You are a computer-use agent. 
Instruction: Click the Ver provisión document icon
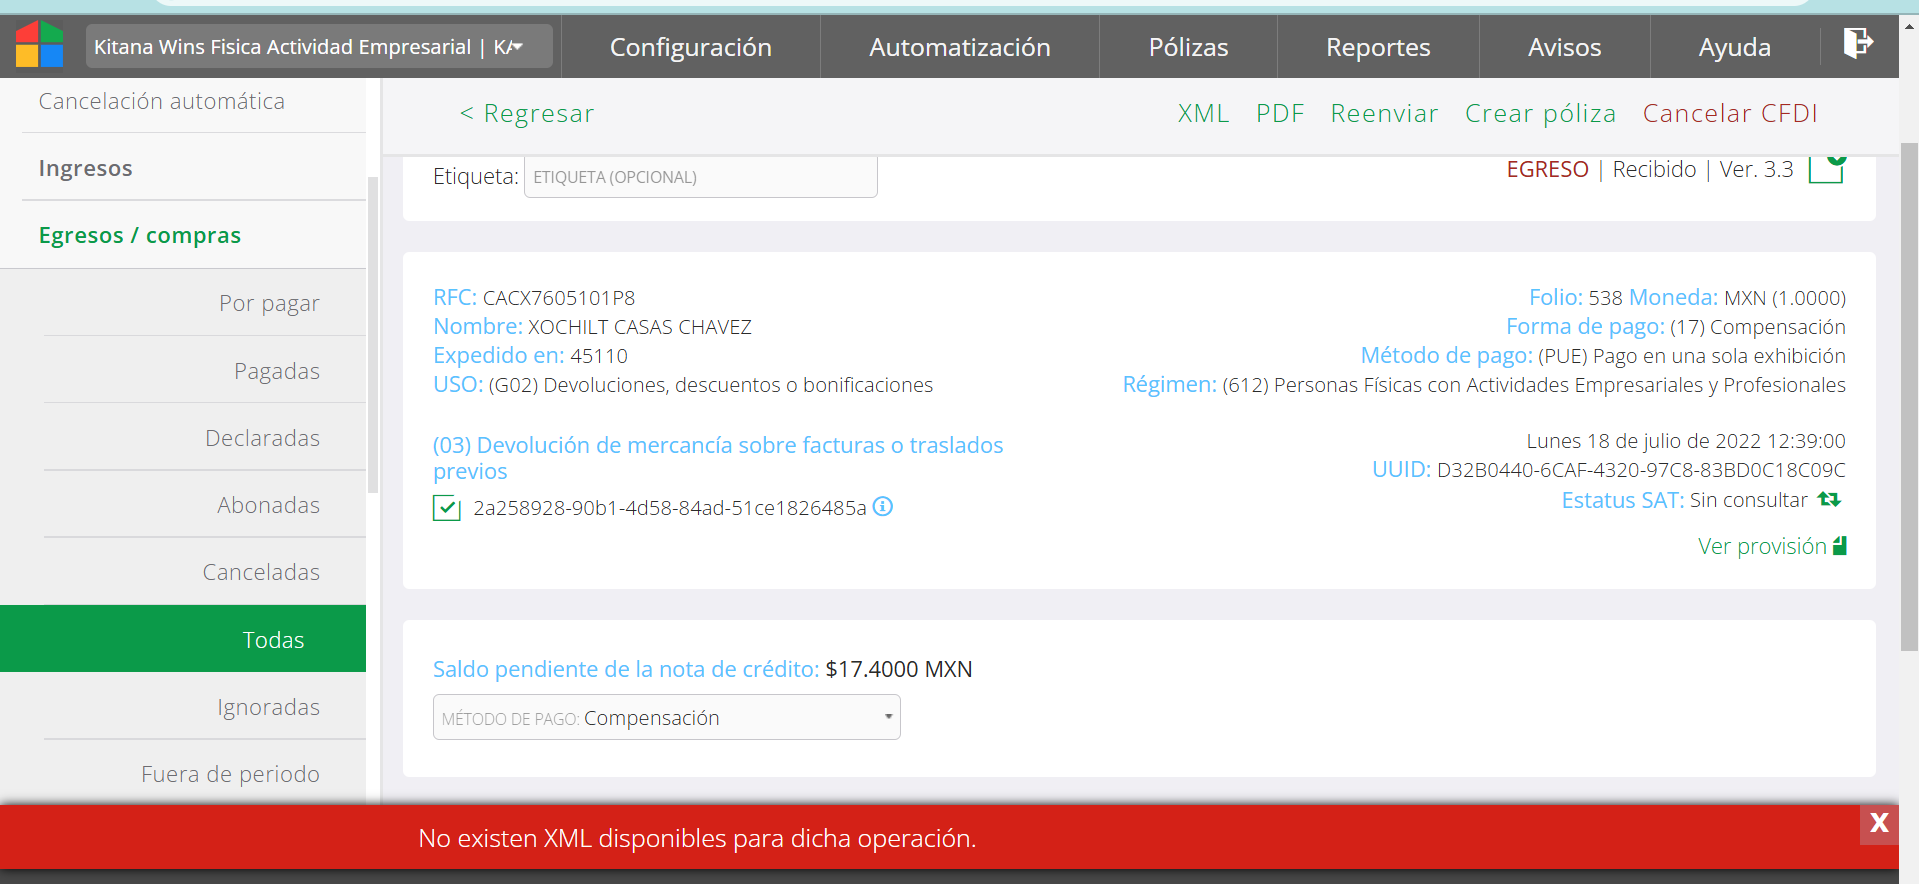click(x=1839, y=546)
